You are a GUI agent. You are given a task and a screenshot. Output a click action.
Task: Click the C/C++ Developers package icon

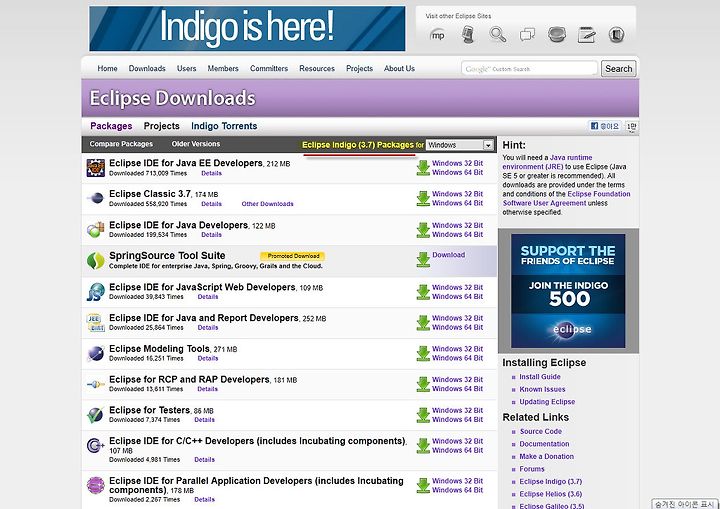click(96, 446)
